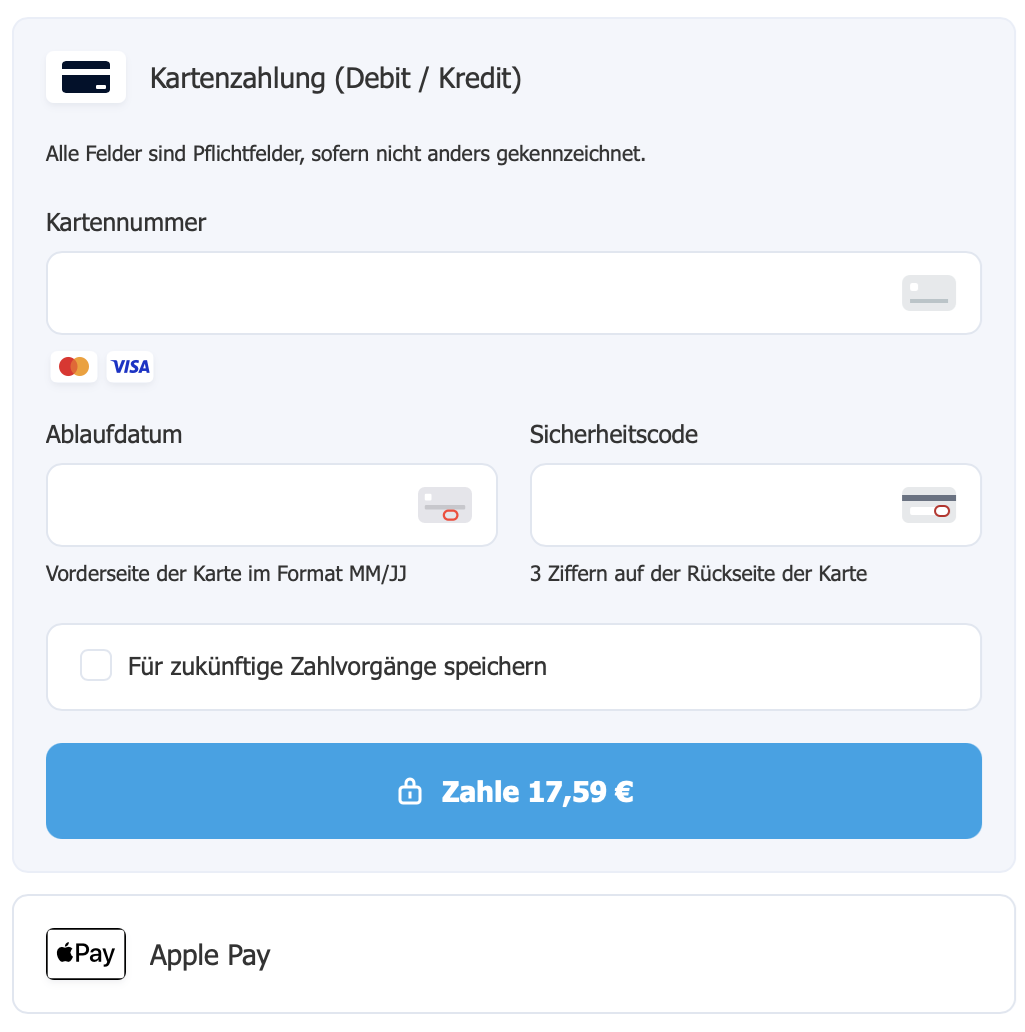Select the Mastercard logo
1025x1032 pixels.
tap(73, 366)
